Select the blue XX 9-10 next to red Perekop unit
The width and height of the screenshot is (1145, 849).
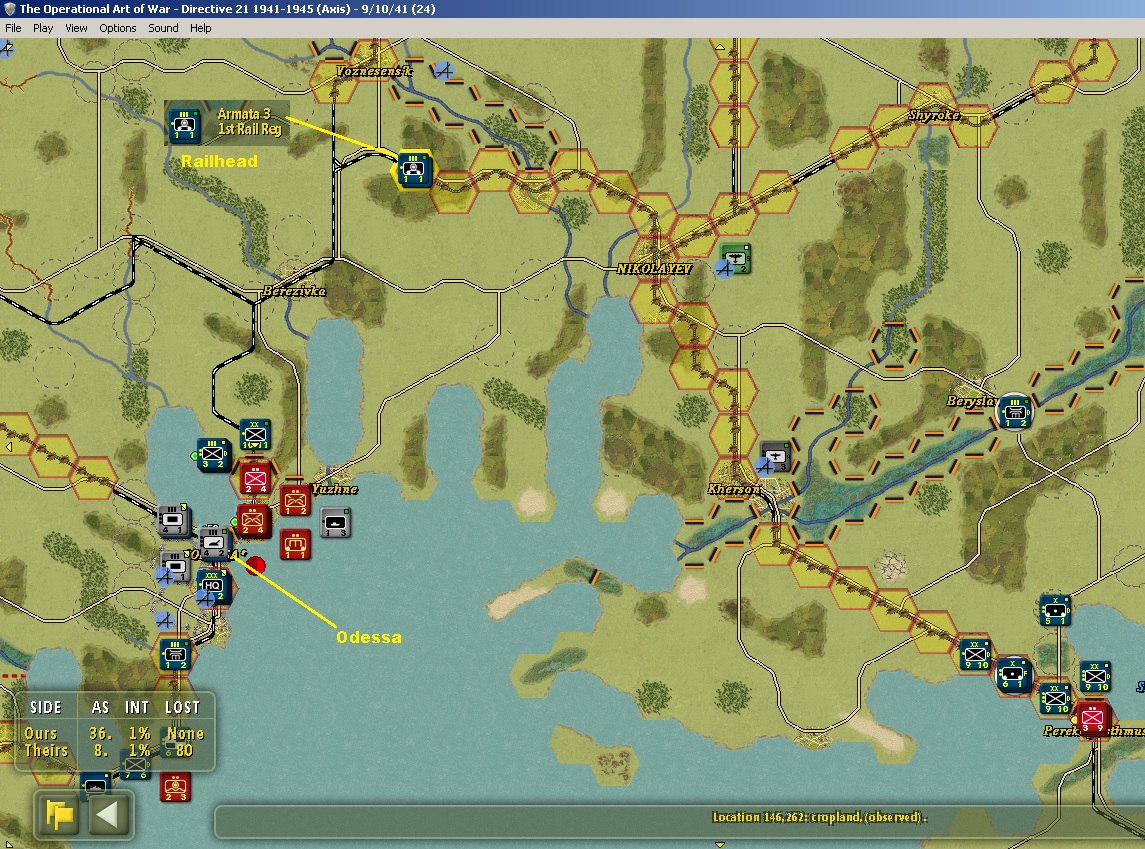pos(1055,698)
